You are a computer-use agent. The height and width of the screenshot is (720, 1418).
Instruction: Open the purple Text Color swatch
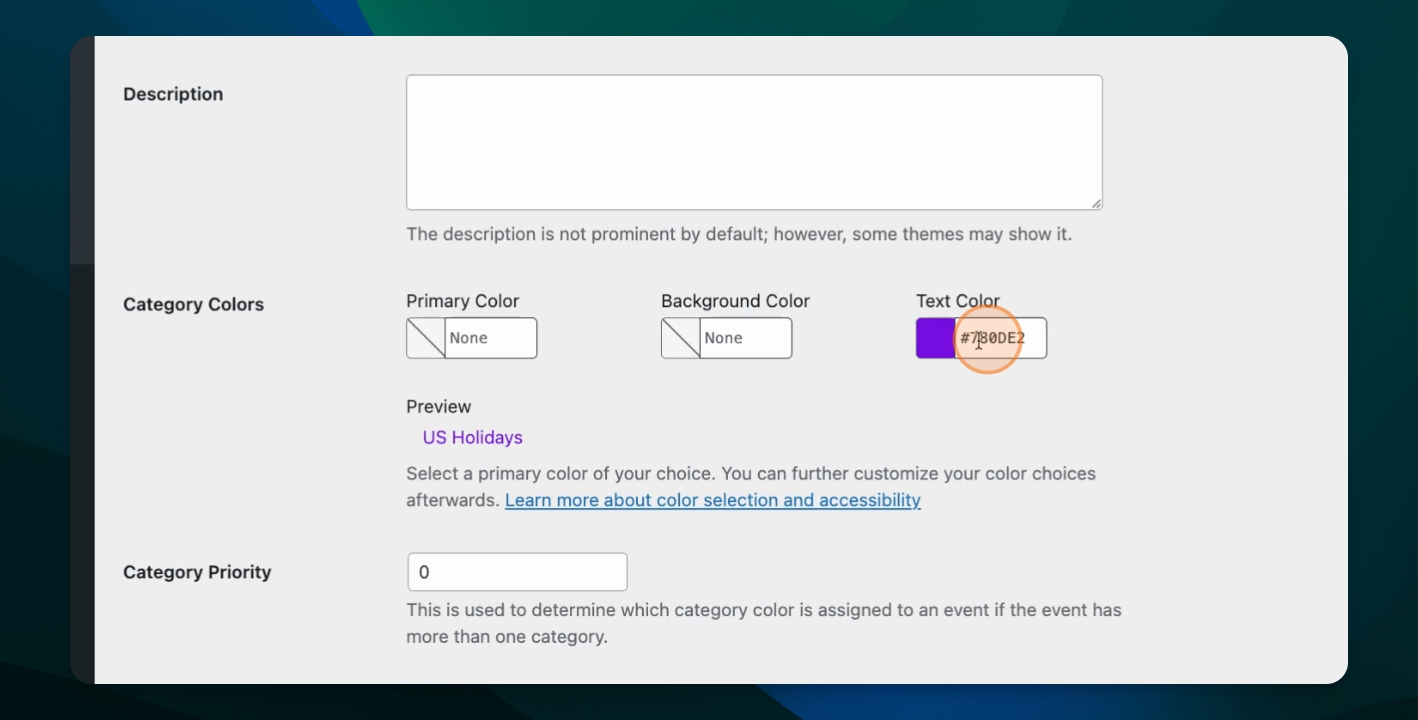[935, 338]
